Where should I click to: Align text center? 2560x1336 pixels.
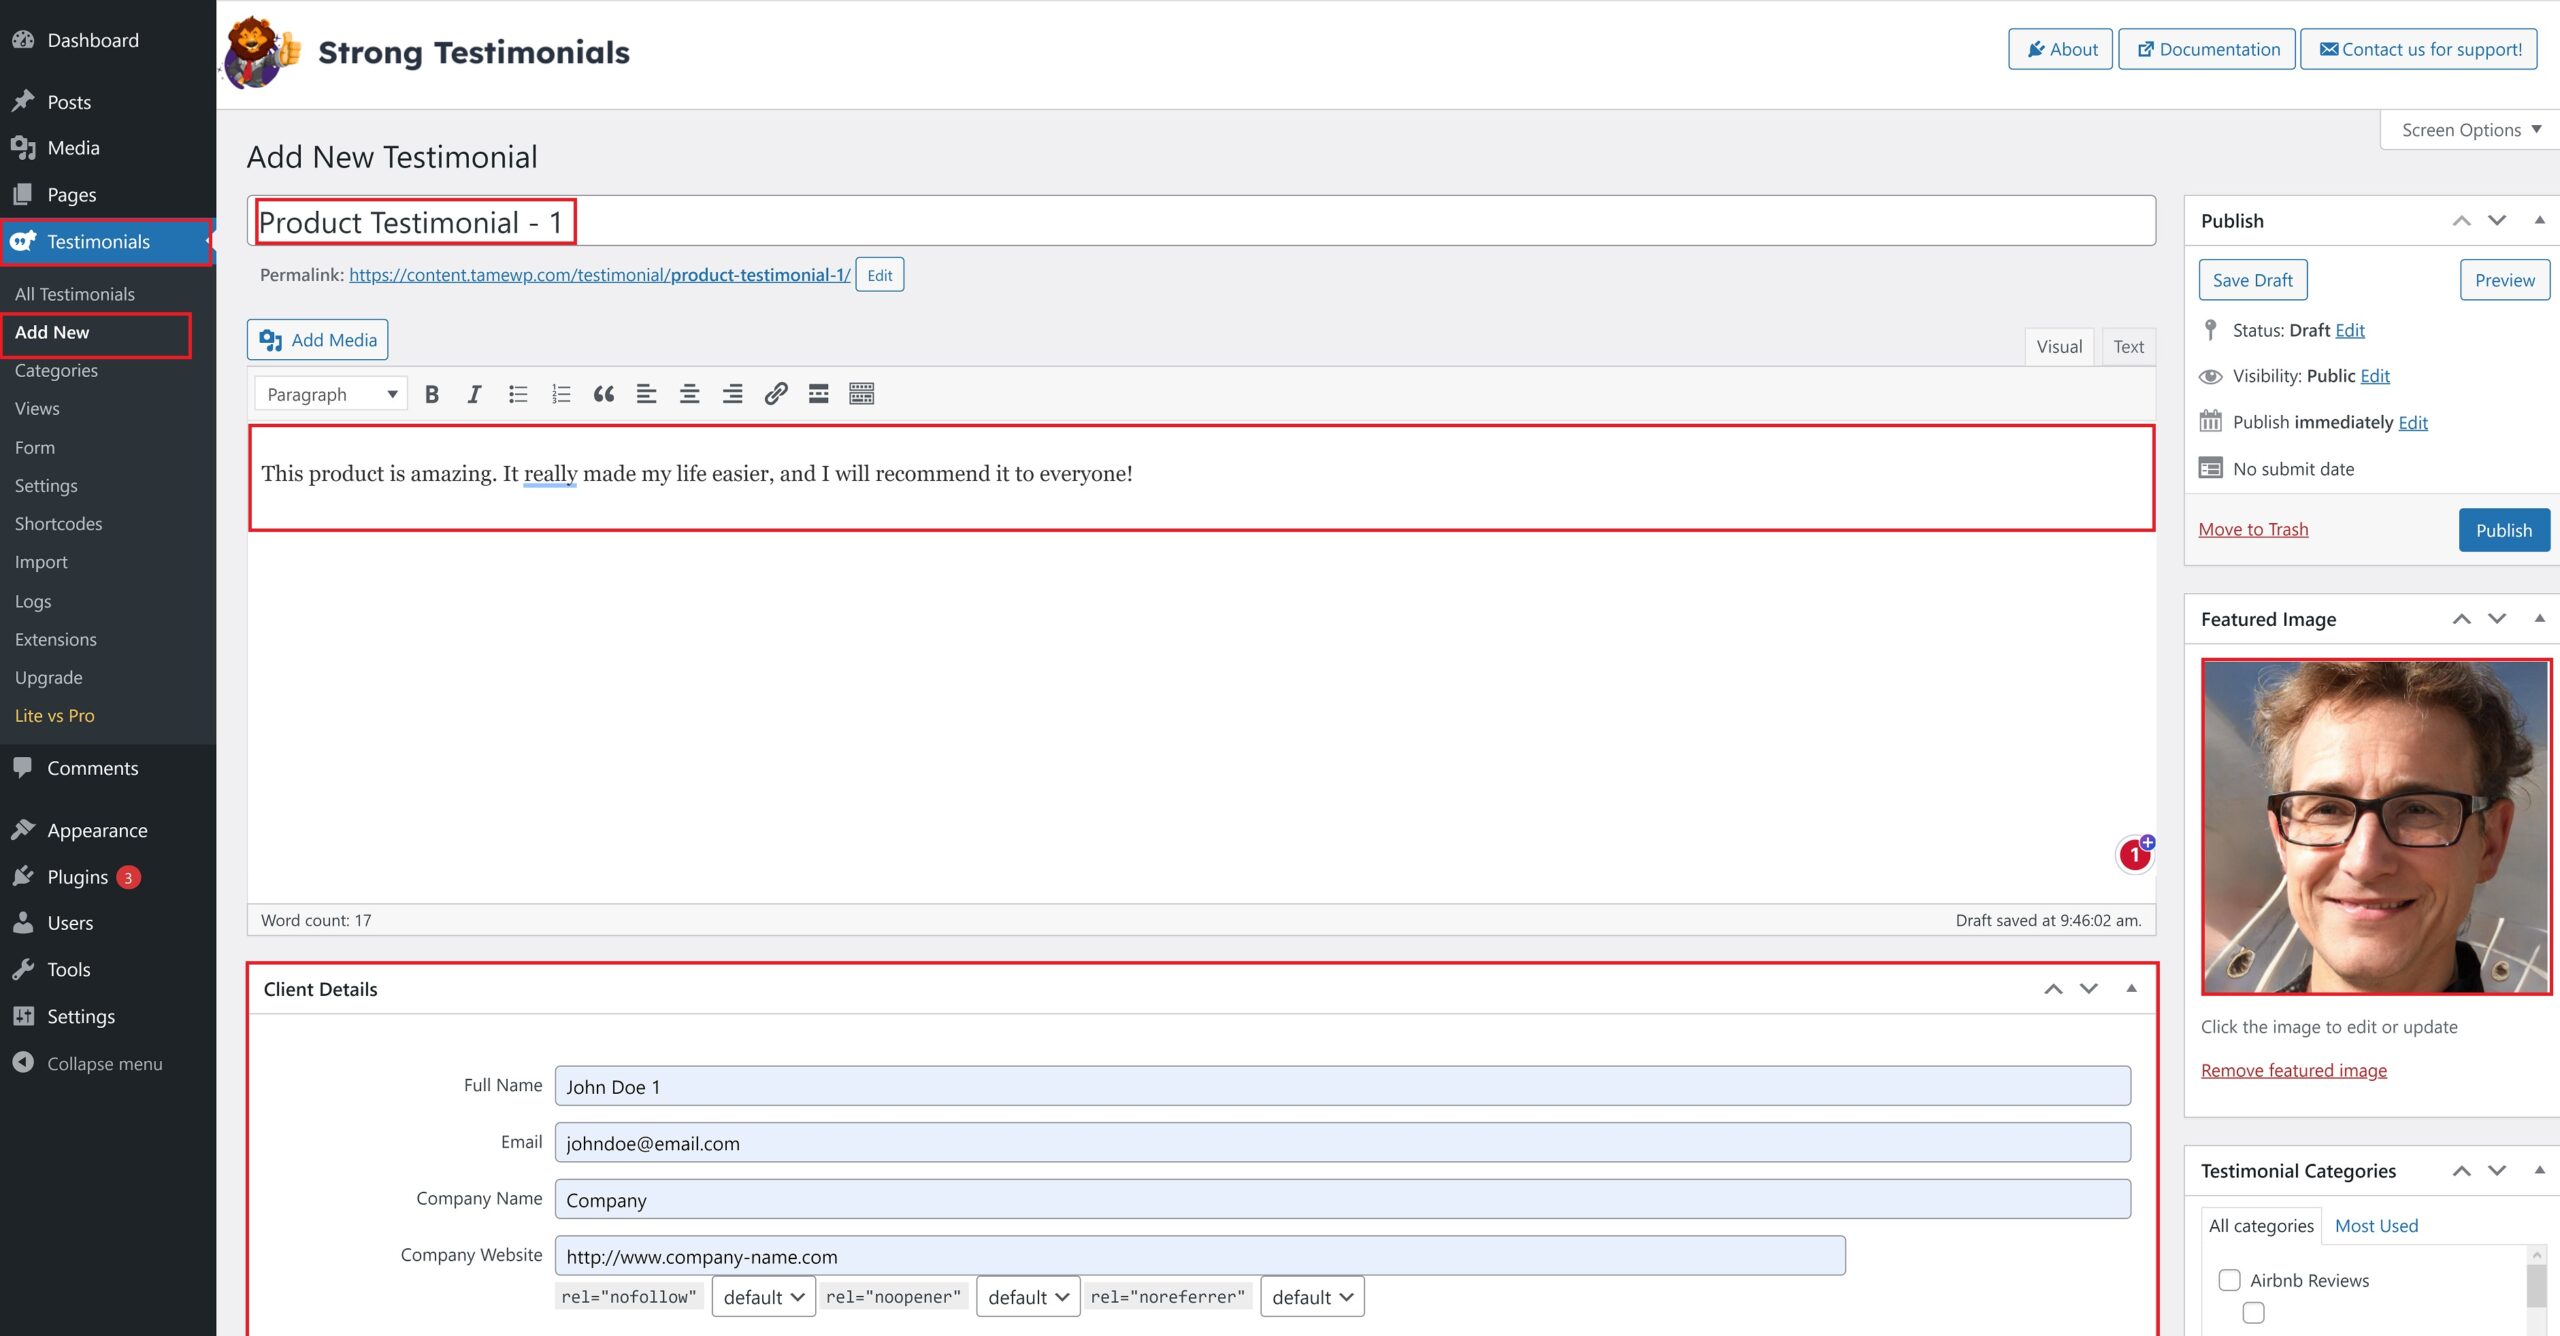pos(689,394)
